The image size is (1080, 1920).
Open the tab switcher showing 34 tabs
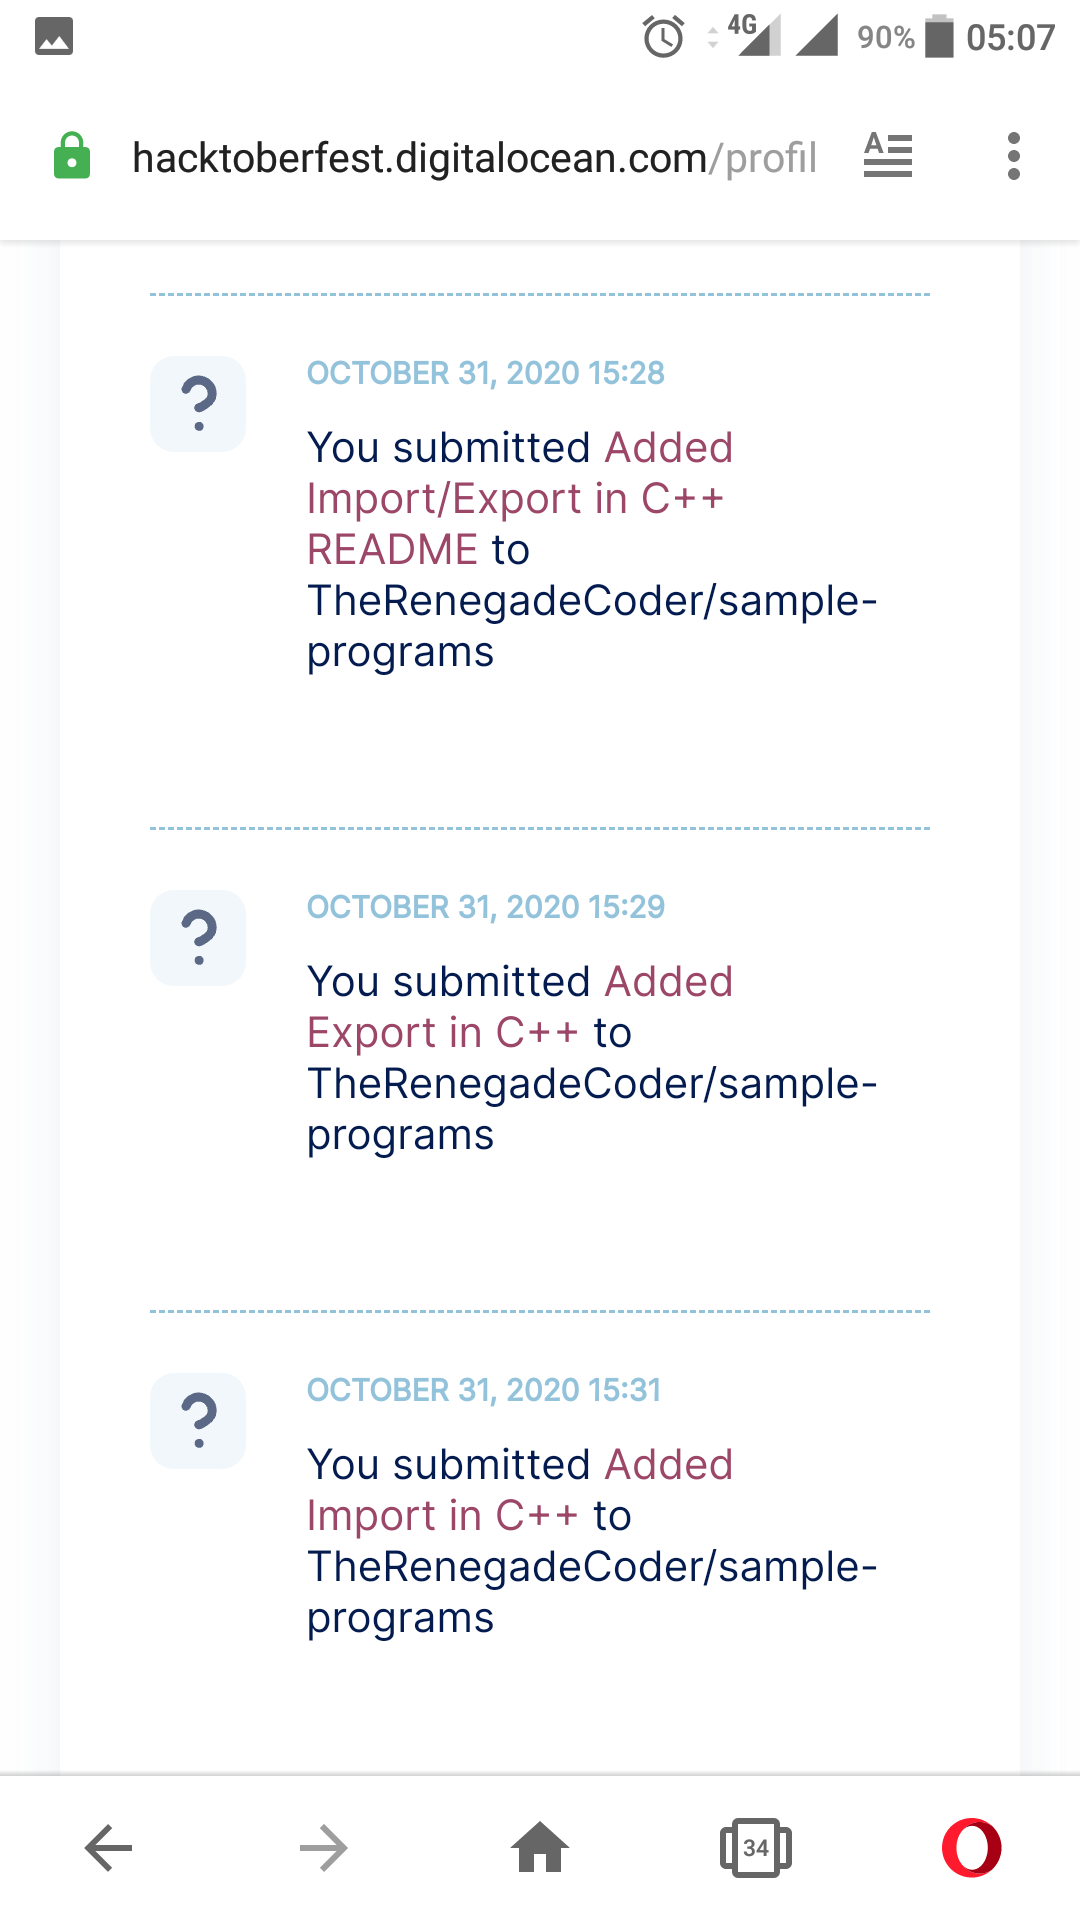(755, 1847)
